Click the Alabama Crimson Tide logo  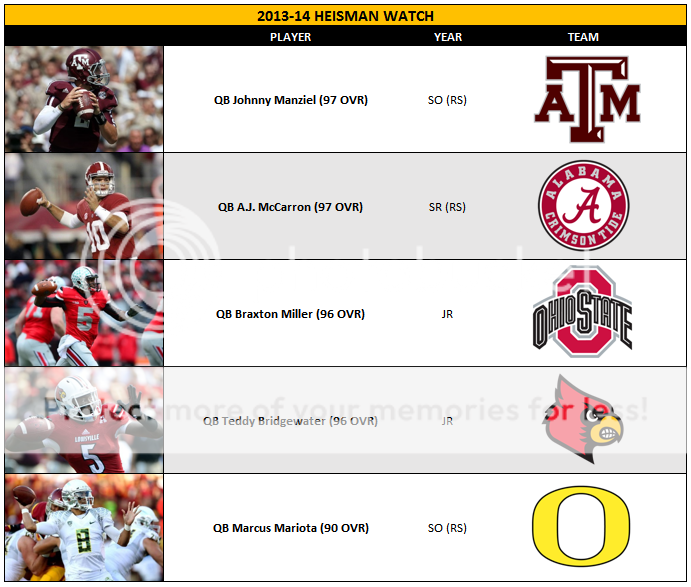coord(583,207)
